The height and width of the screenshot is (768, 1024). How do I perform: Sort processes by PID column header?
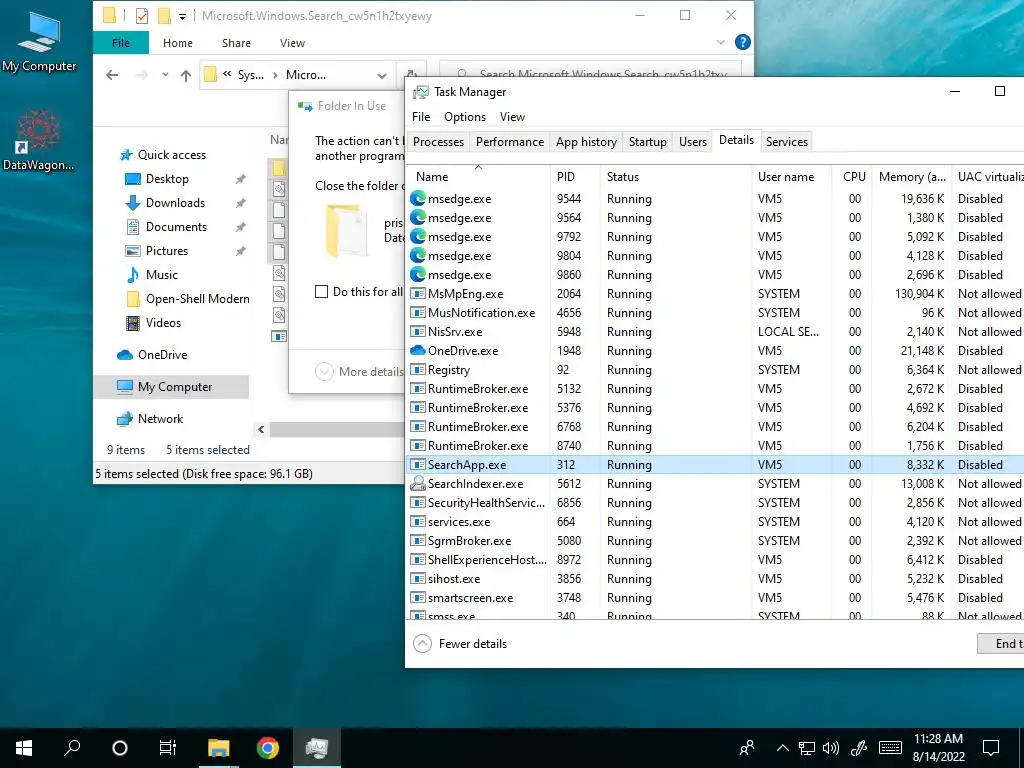coord(575,177)
